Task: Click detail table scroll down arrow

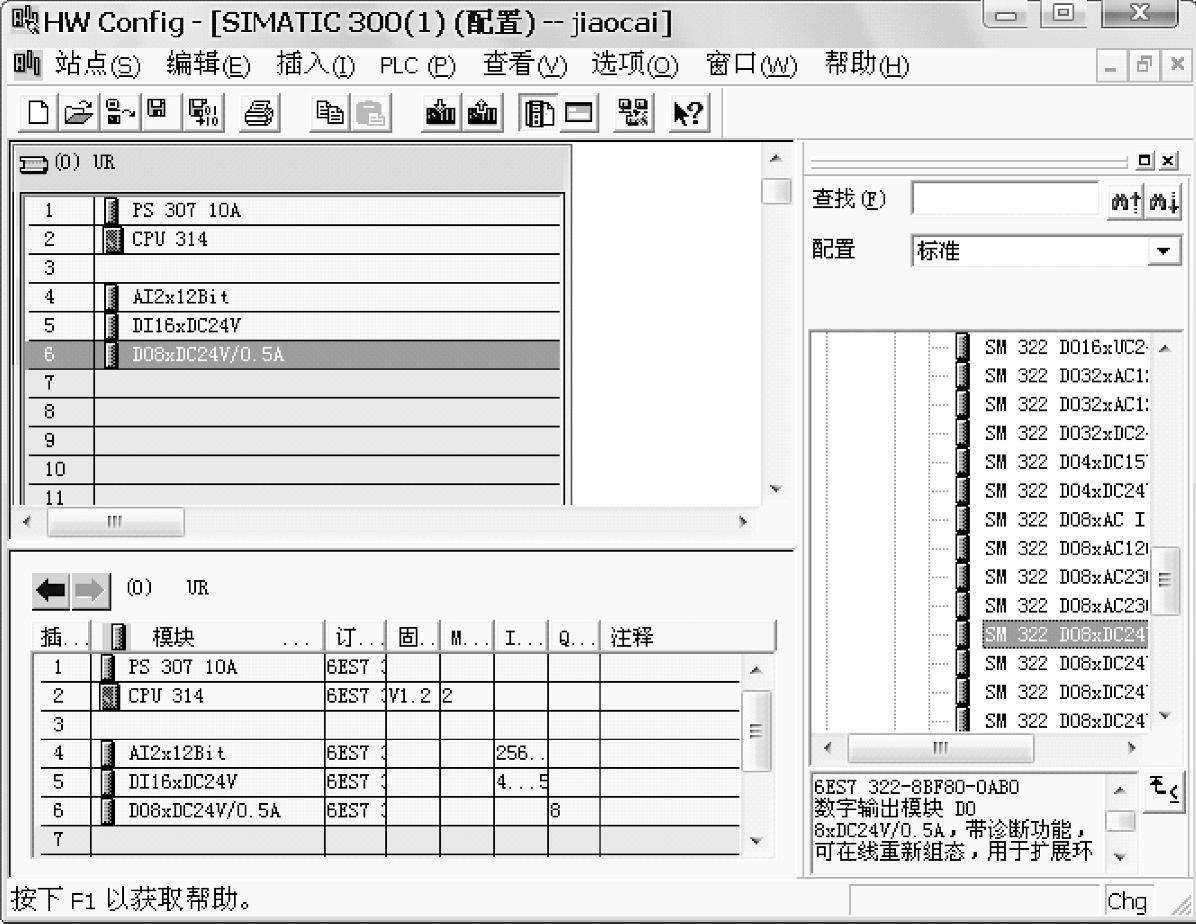Action: pyautogui.click(x=756, y=841)
